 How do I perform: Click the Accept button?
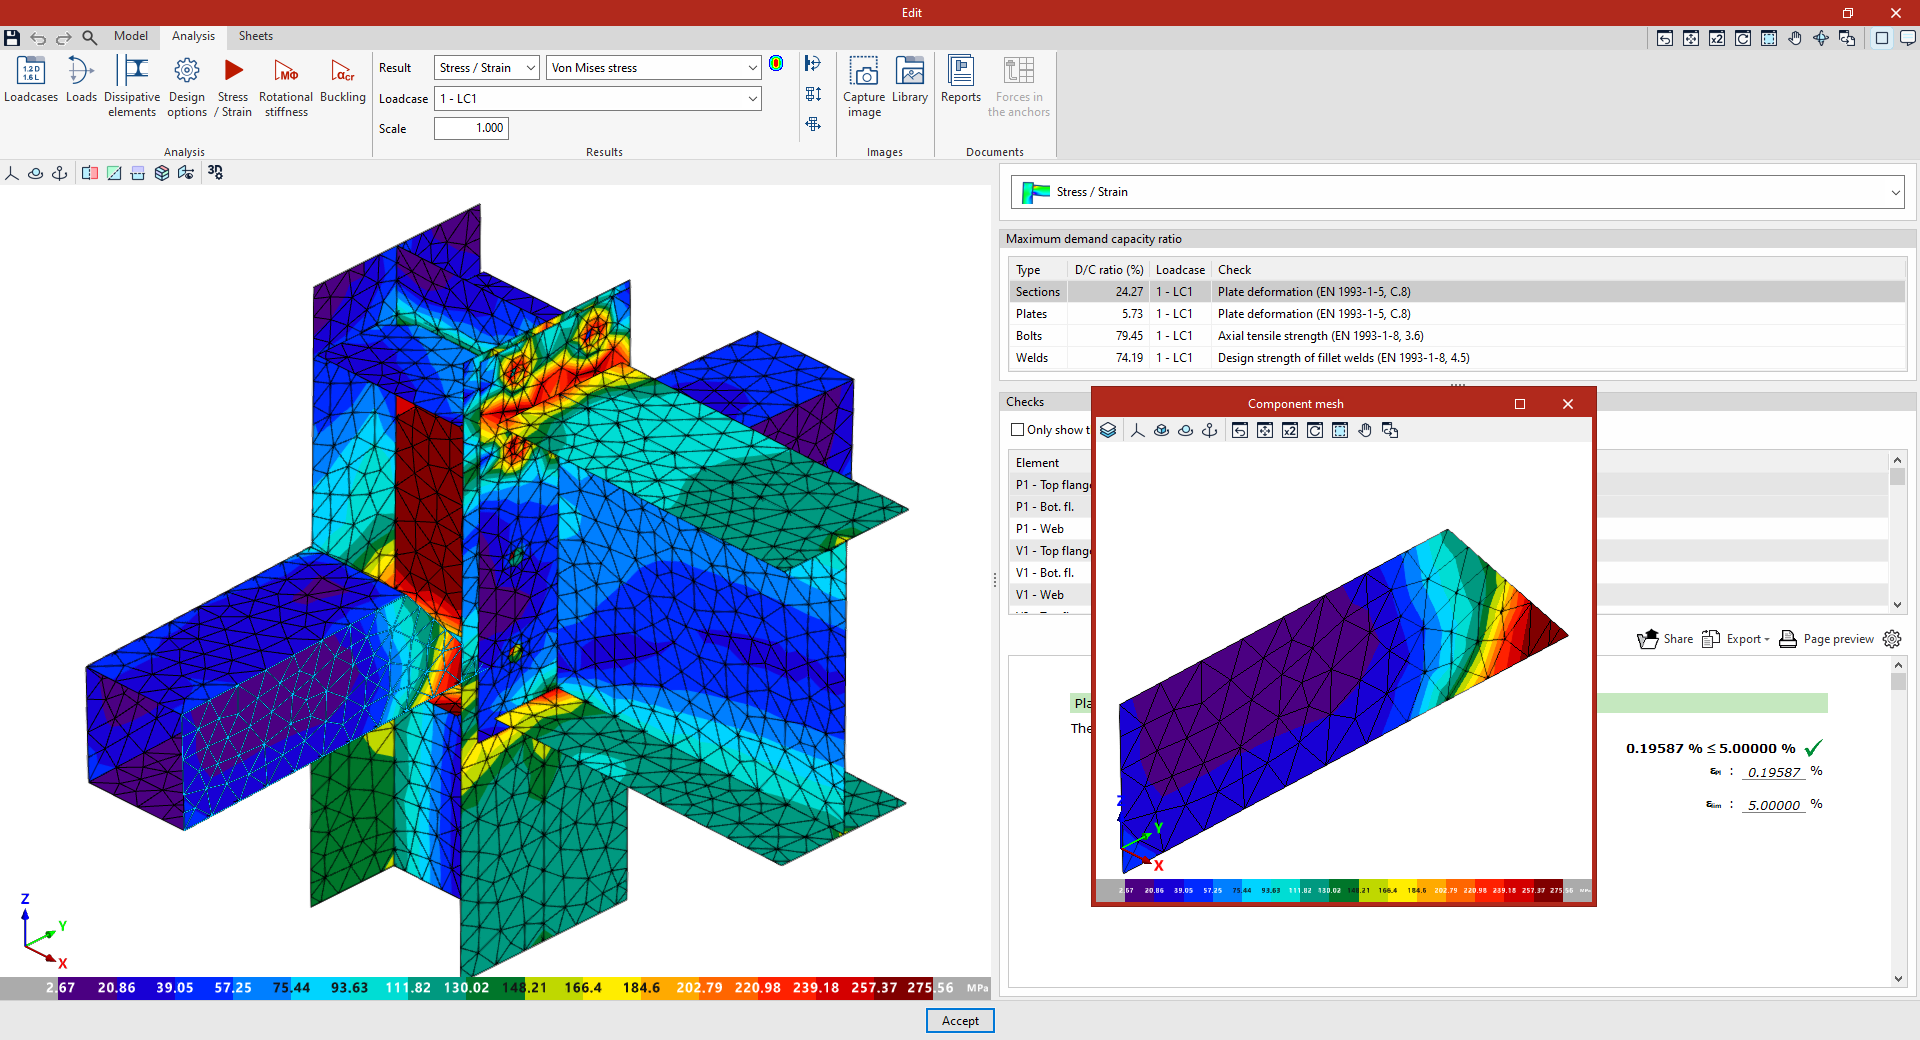click(x=960, y=1021)
